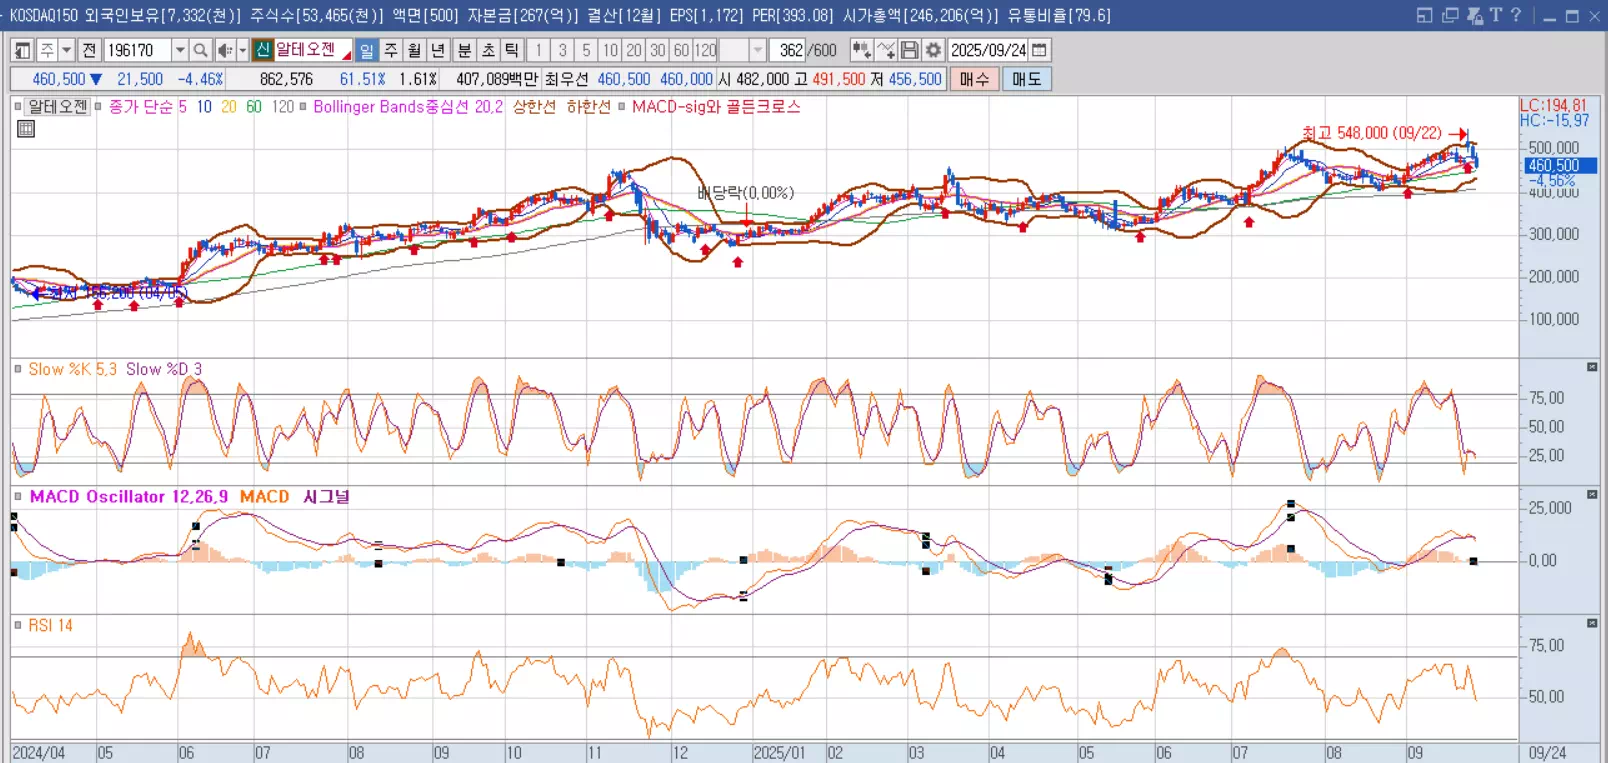Click the 전 button beside stock code
This screenshot has width=1608, height=763.
point(90,50)
